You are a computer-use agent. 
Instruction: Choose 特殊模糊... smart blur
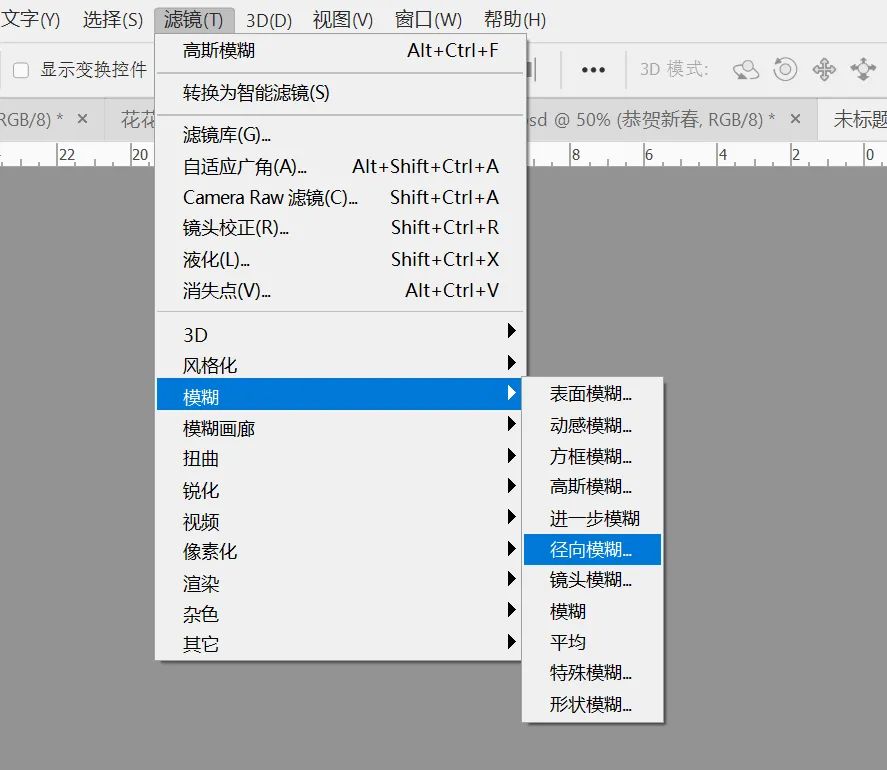592,673
